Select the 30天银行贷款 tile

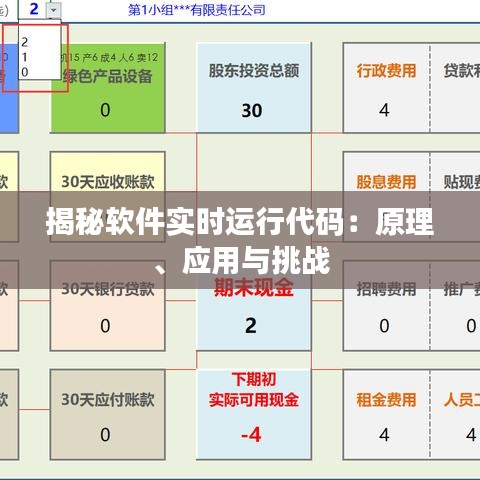[108, 306]
